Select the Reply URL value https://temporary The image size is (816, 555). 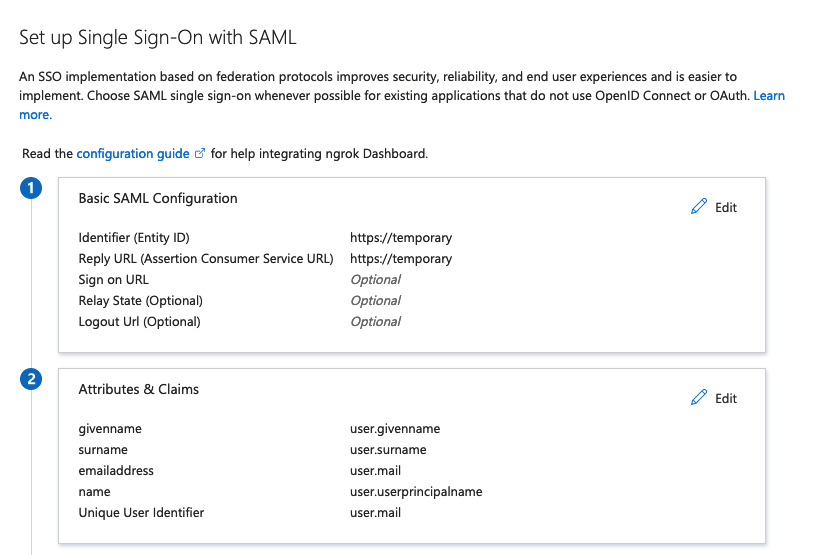coord(401,259)
